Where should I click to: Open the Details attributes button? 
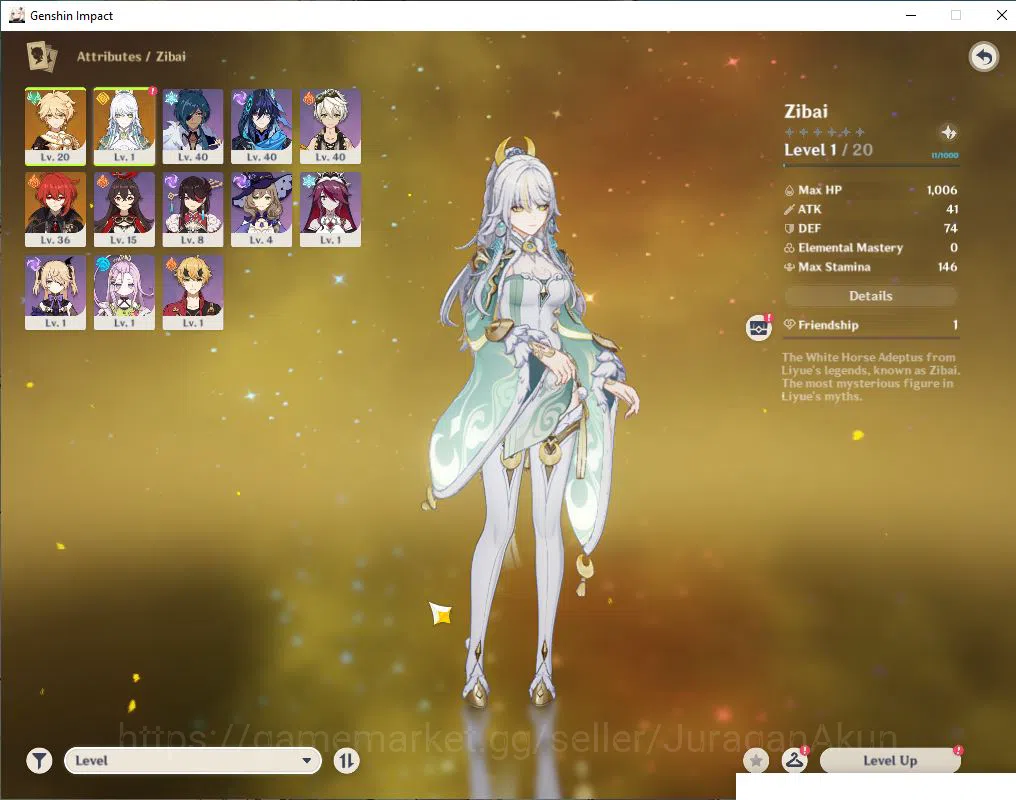point(871,296)
